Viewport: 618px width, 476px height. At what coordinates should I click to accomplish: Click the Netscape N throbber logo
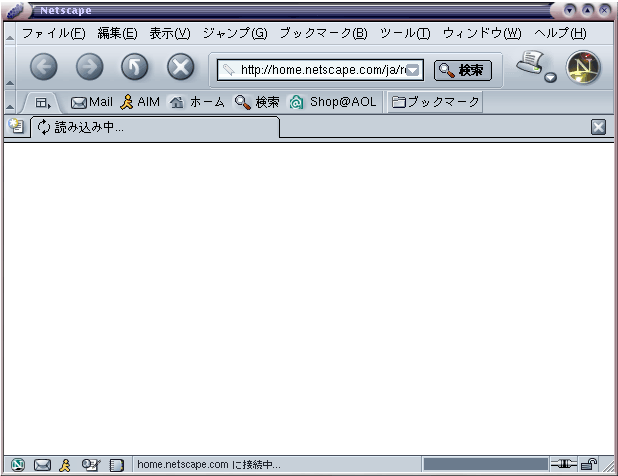(x=583, y=67)
